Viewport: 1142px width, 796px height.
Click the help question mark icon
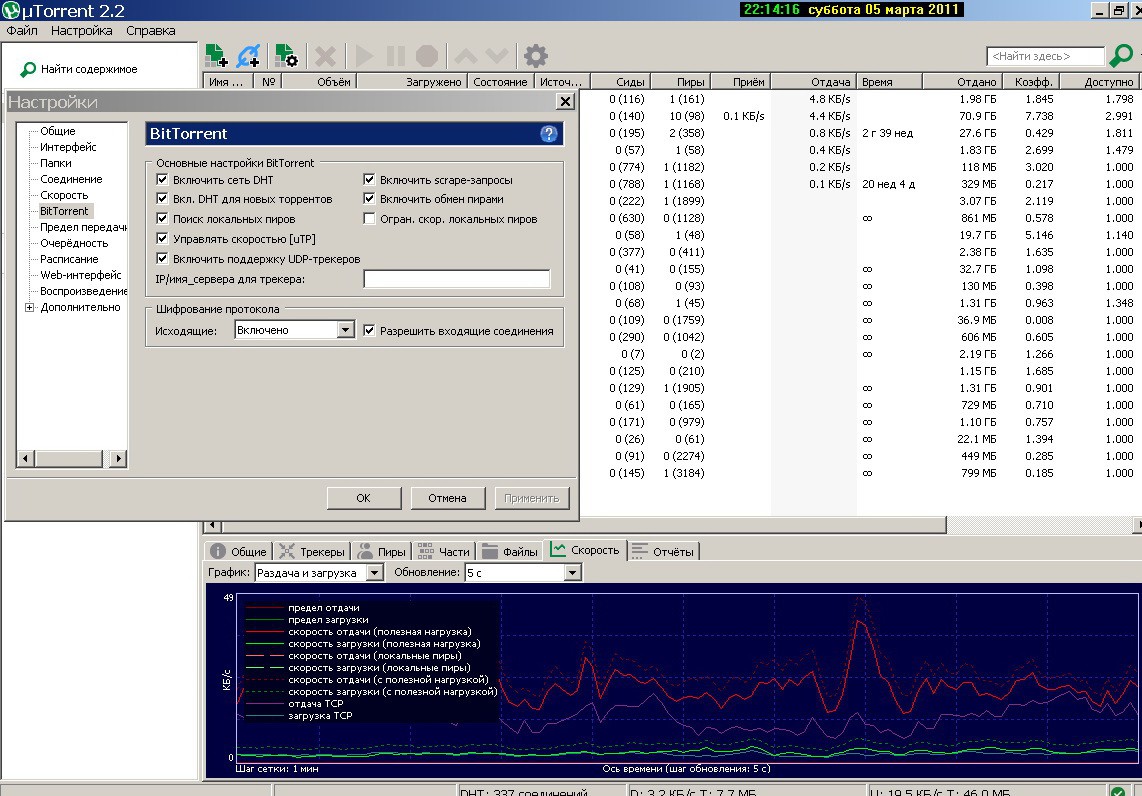(x=548, y=133)
